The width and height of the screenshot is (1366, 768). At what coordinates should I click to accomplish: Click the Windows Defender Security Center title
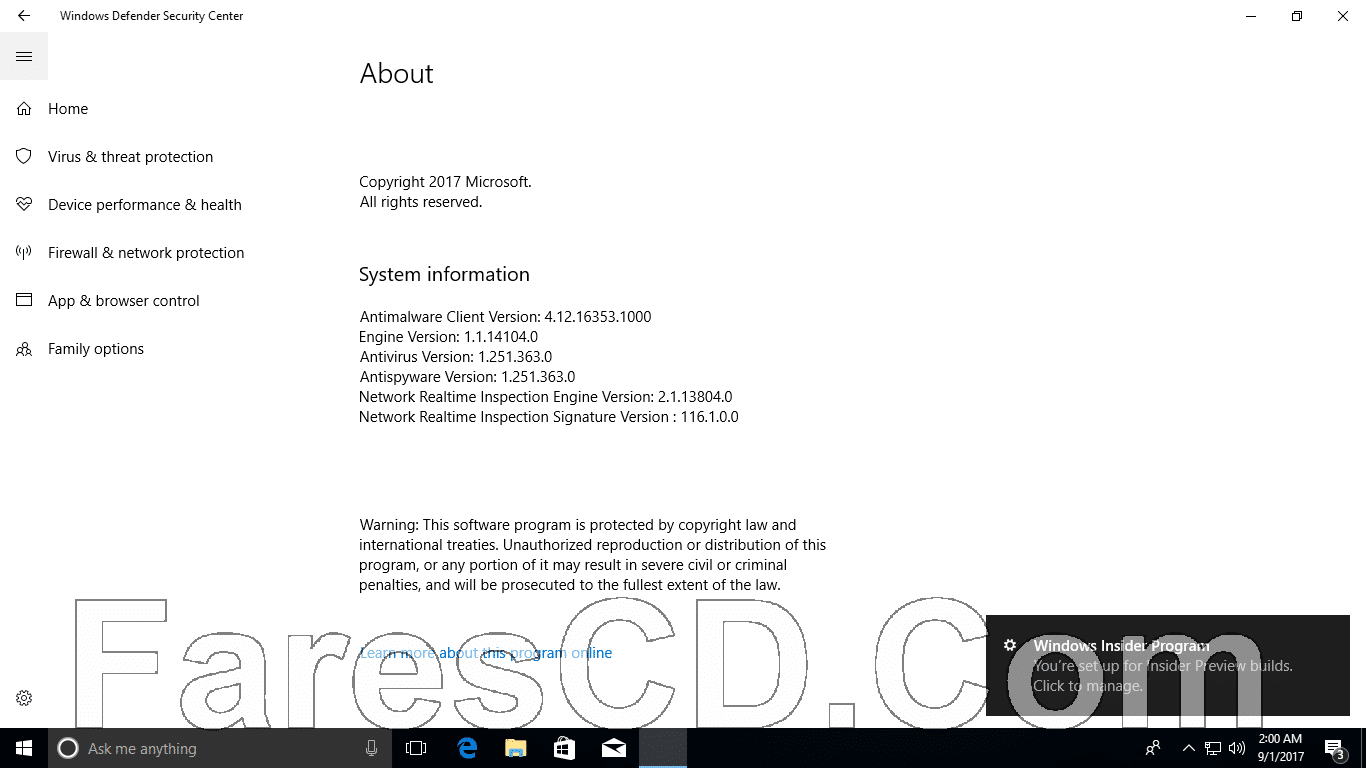pyautogui.click(x=151, y=16)
